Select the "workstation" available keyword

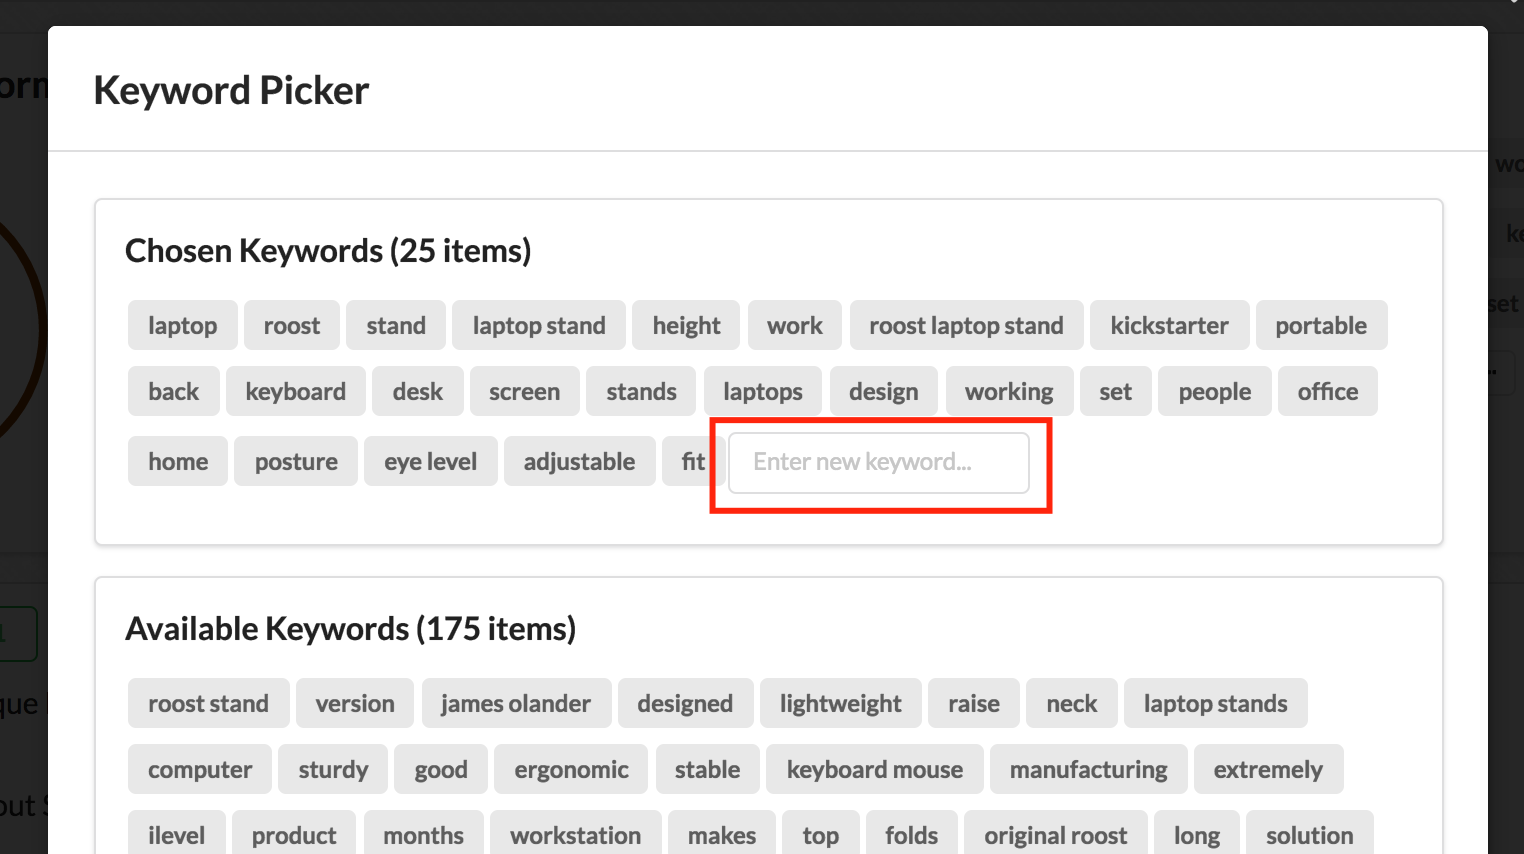point(575,835)
